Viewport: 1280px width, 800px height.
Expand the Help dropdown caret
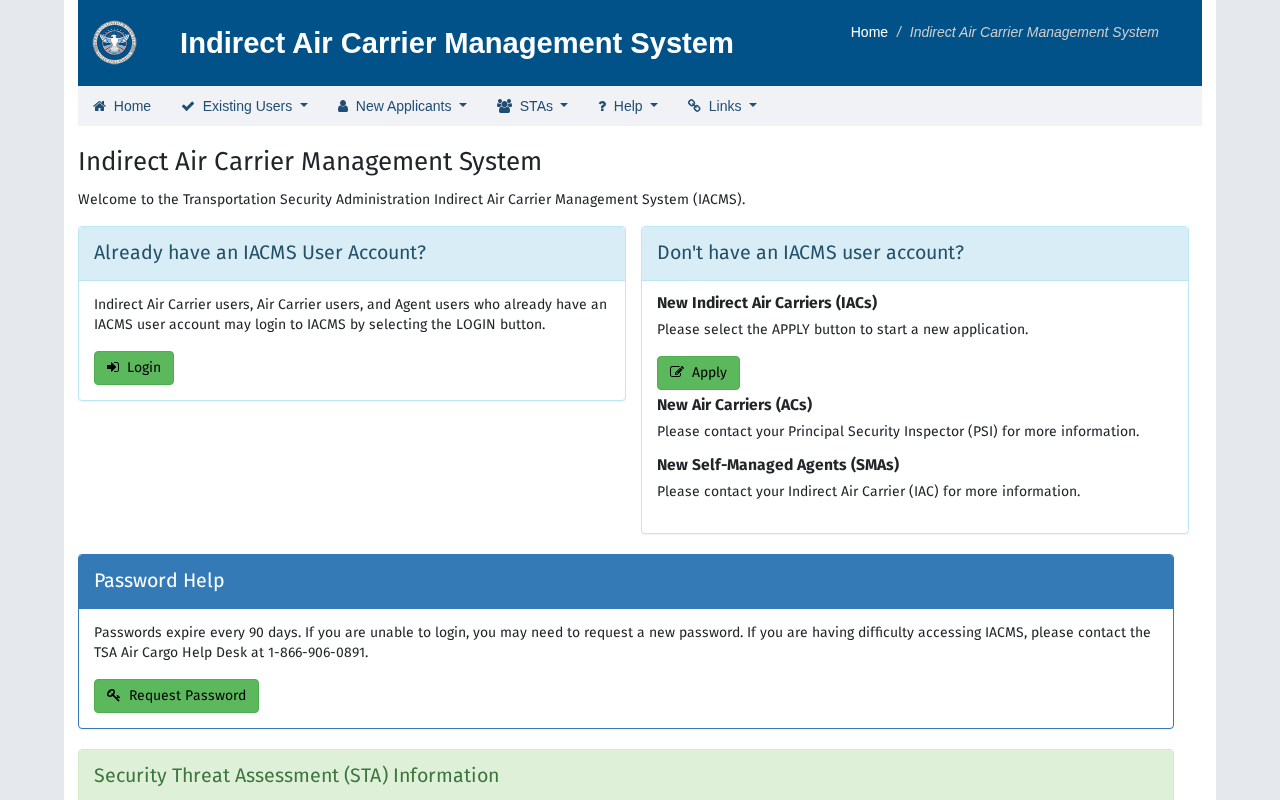pyautogui.click(x=653, y=106)
